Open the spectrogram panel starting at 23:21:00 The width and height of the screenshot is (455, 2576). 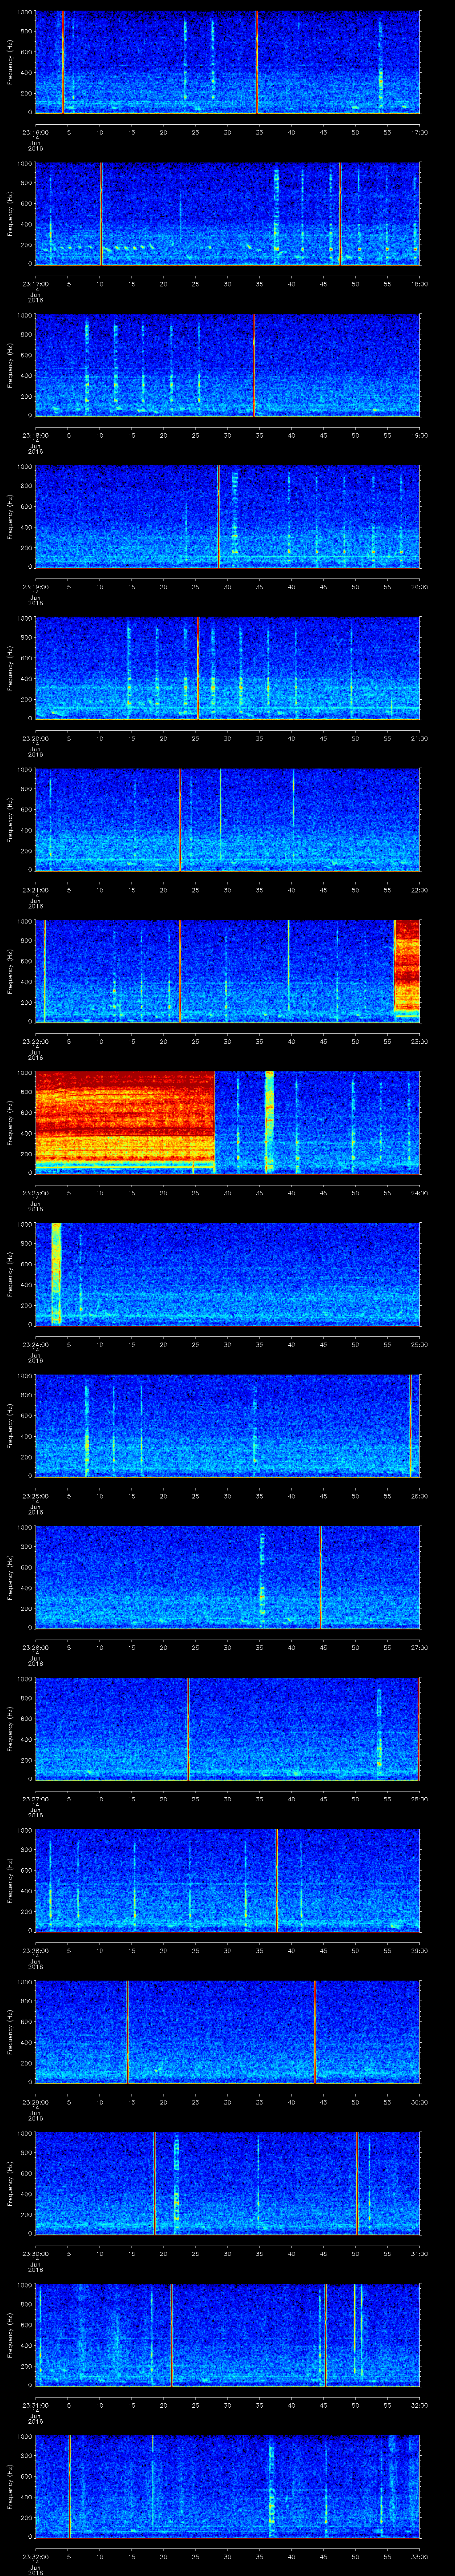point(227,819)
